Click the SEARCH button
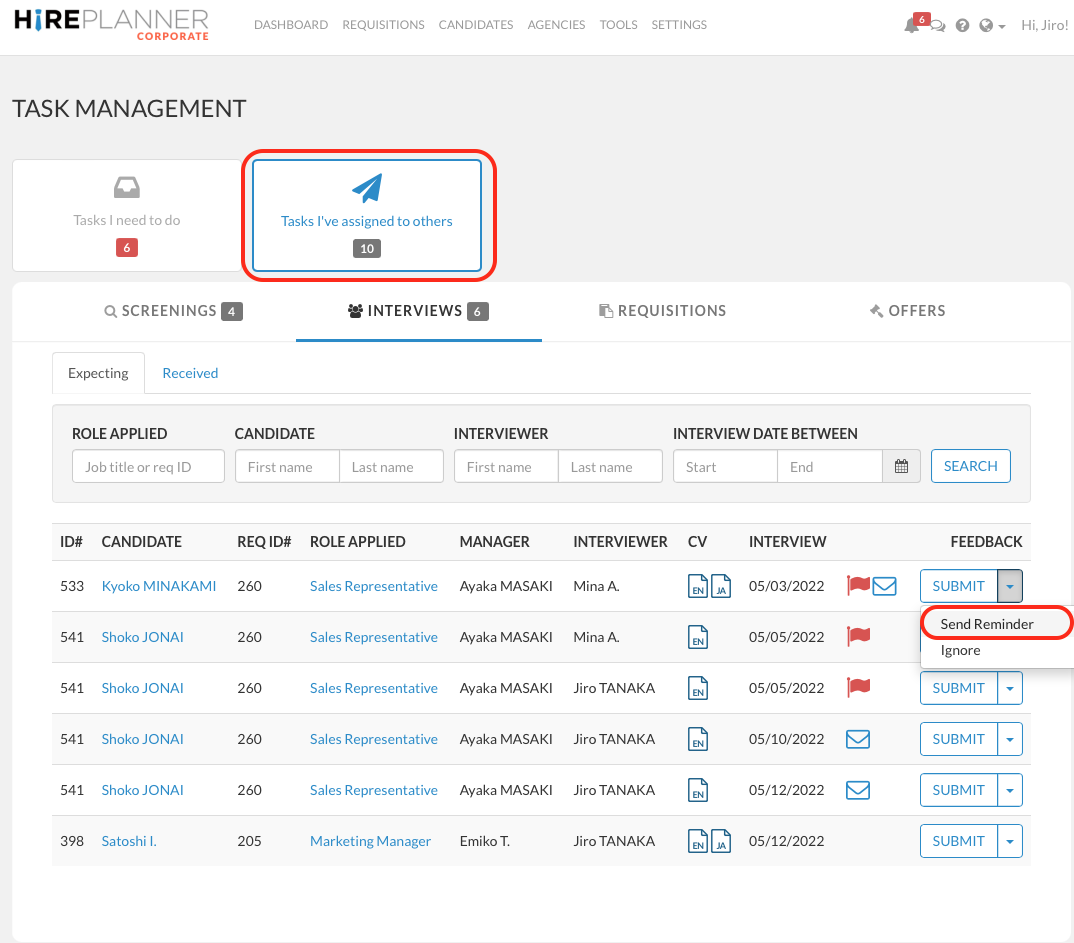This screenshot has height=943, width=1074. pyautogui.click(x=970, y=466)
